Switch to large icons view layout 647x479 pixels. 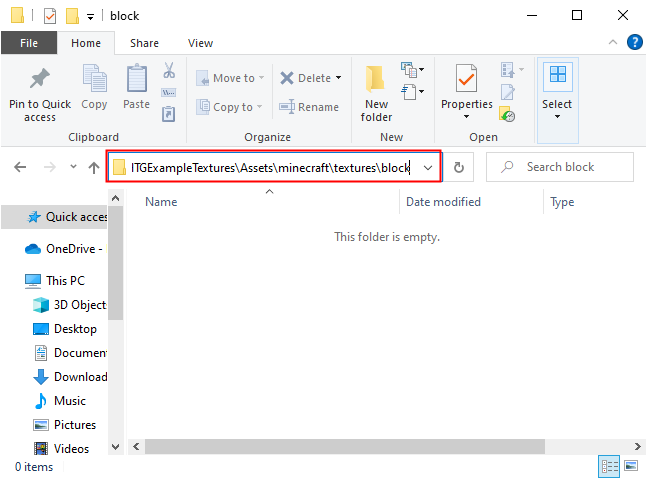630,466
